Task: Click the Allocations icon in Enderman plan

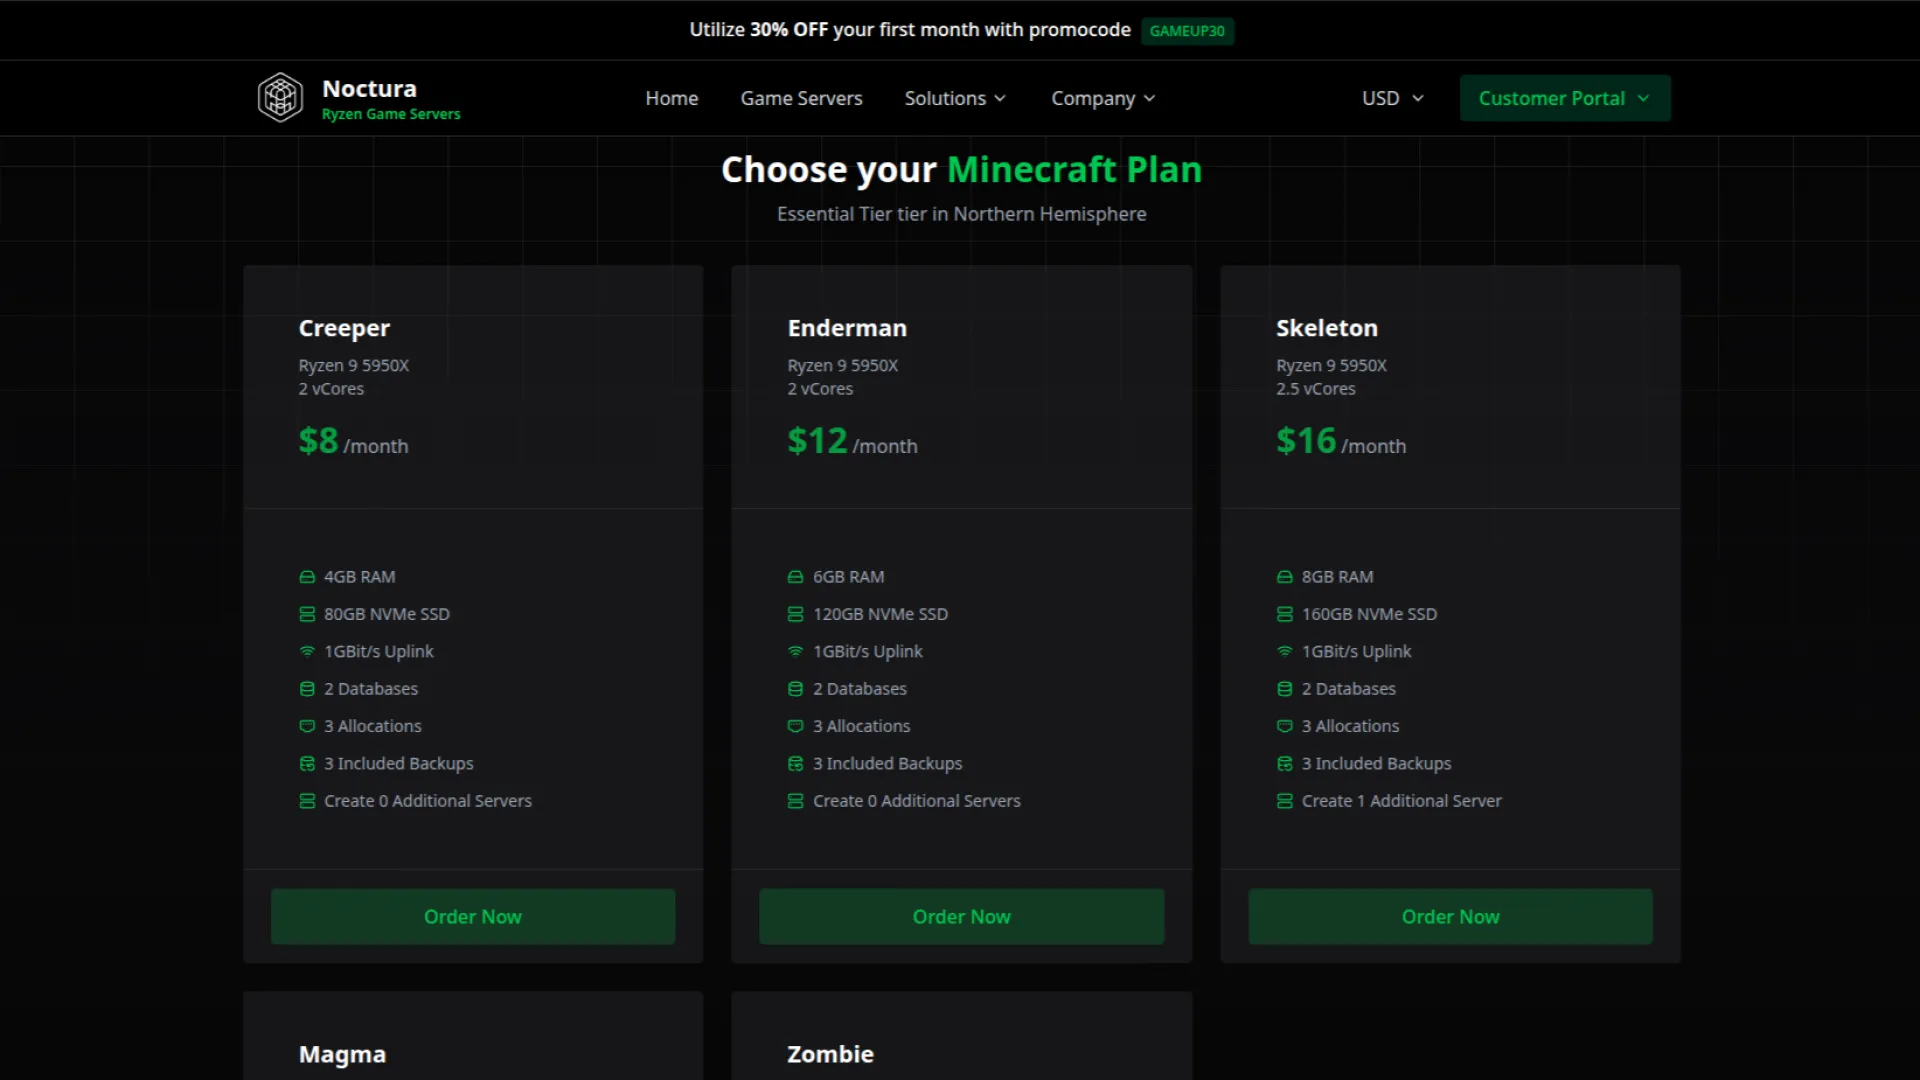Action: coord(795,726)
